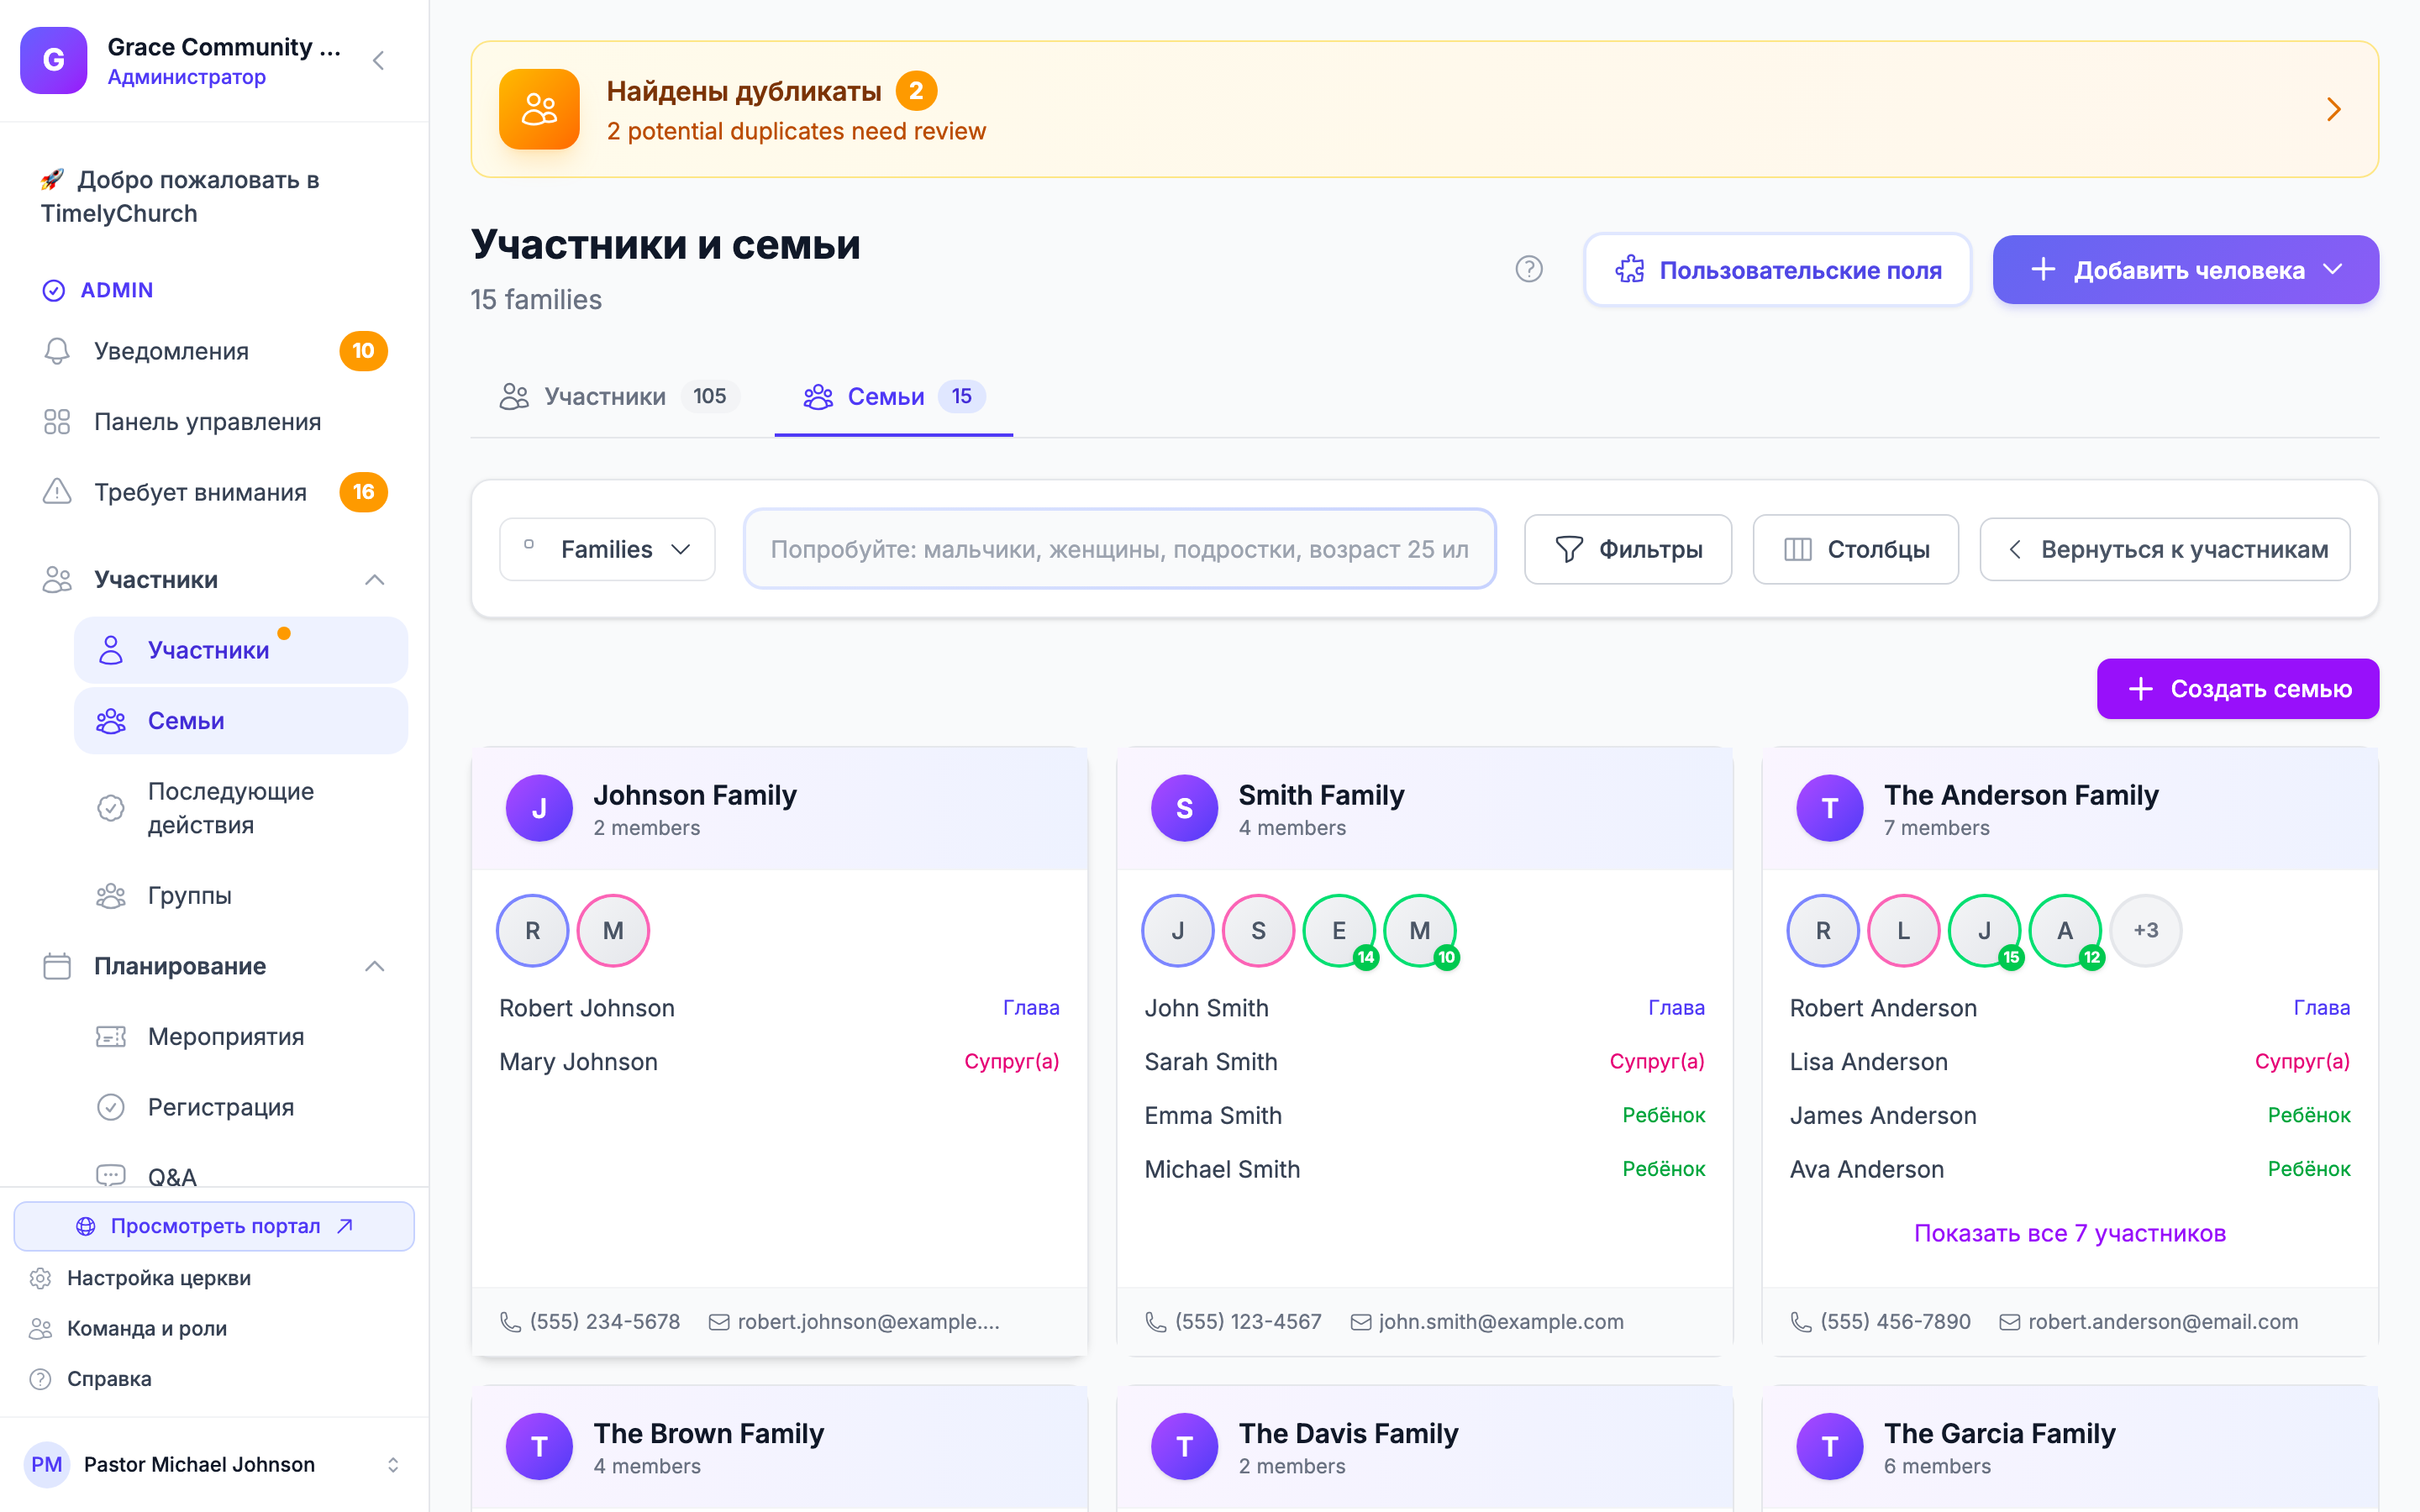The width and height of the screenshot is (2420, 1512).
Task: Open Мероприятия in sidebar
Action: pyautogui.click(x=241, y=1036)
